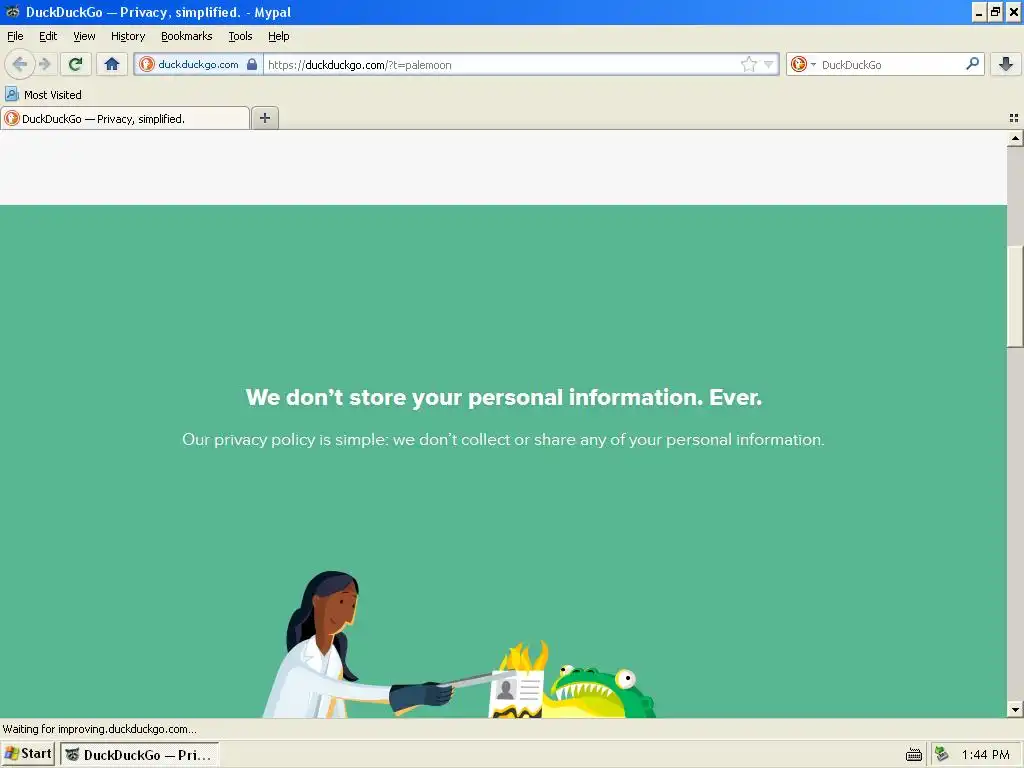Click the on-screen keyboard tray icon
The width and height of the screenshot is (1024, 768).
coord(914,755)
